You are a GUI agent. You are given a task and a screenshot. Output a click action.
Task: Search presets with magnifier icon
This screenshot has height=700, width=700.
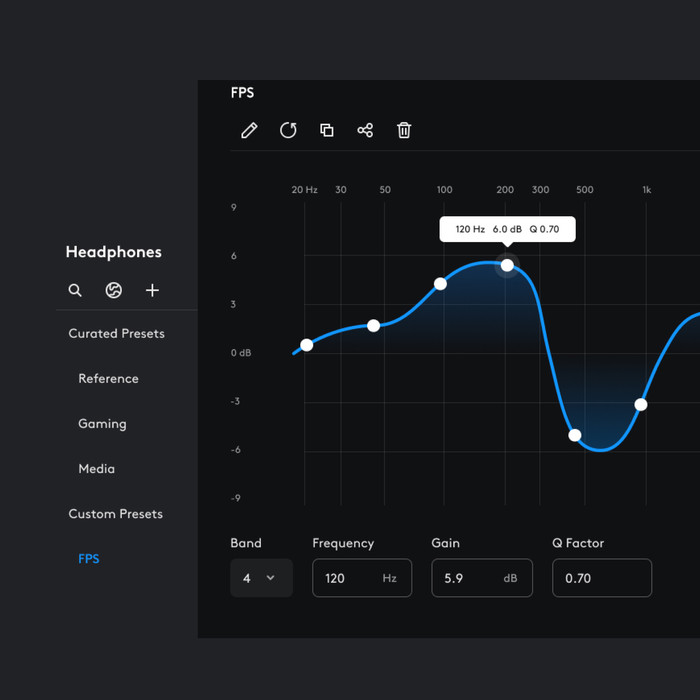click(x=75, y=290)
